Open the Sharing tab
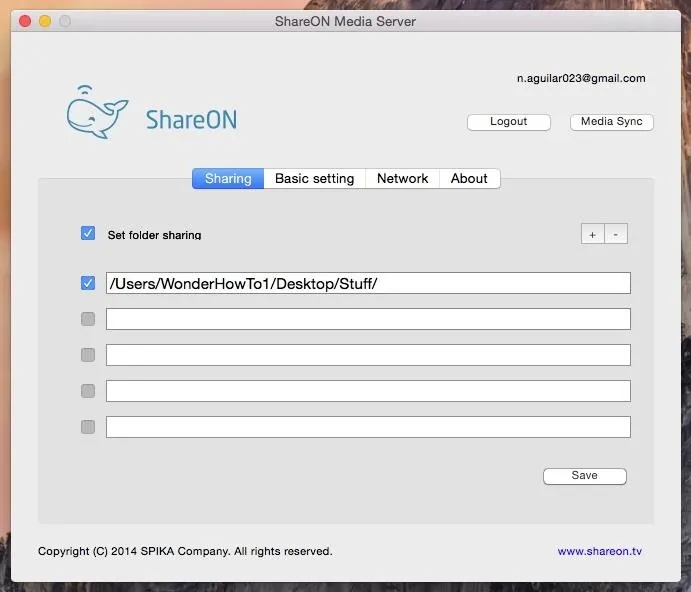The width and height of the screenshot is (691, 592). click(228, 179)
